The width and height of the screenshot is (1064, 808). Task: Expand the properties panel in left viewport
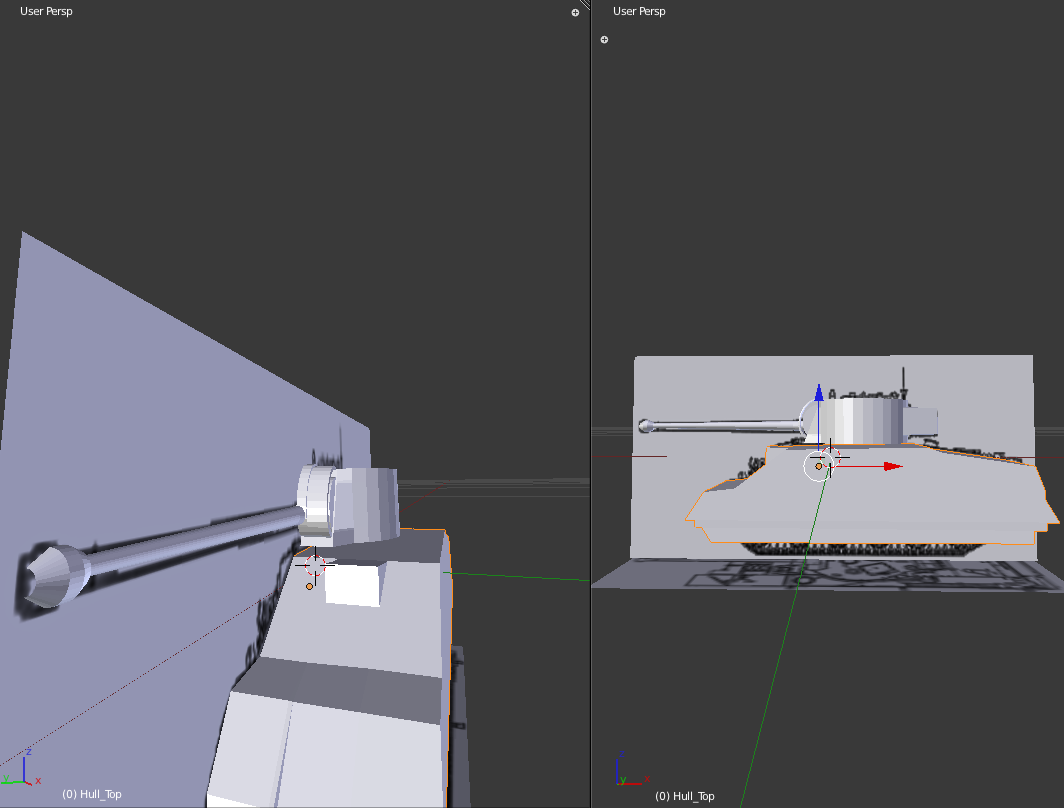575,13
